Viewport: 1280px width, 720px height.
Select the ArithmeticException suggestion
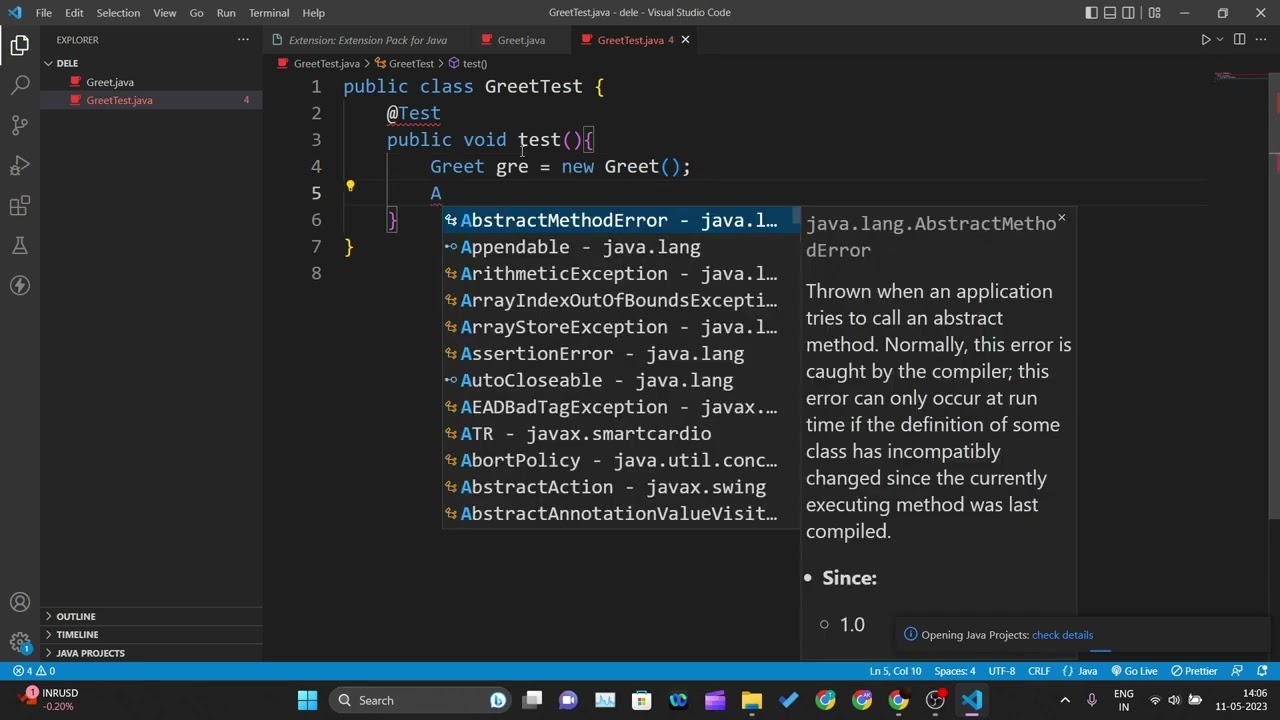pos(621,274)
